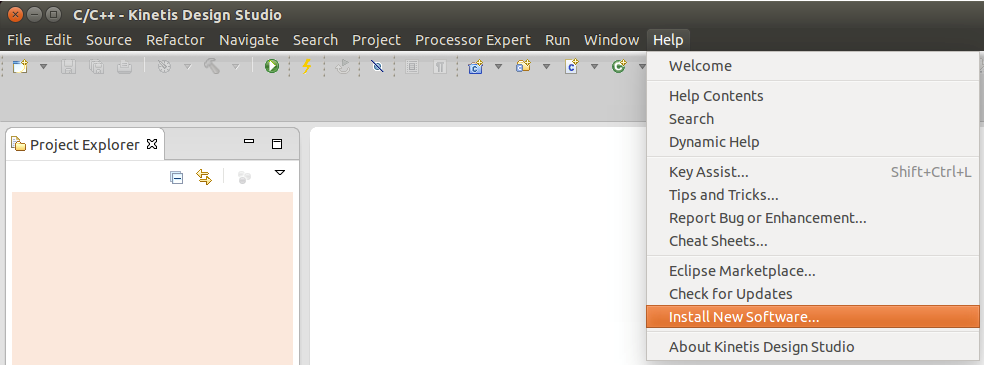Open the Refactor menu
Viewport: 984px width, 365px height.
tap(175, 40)
